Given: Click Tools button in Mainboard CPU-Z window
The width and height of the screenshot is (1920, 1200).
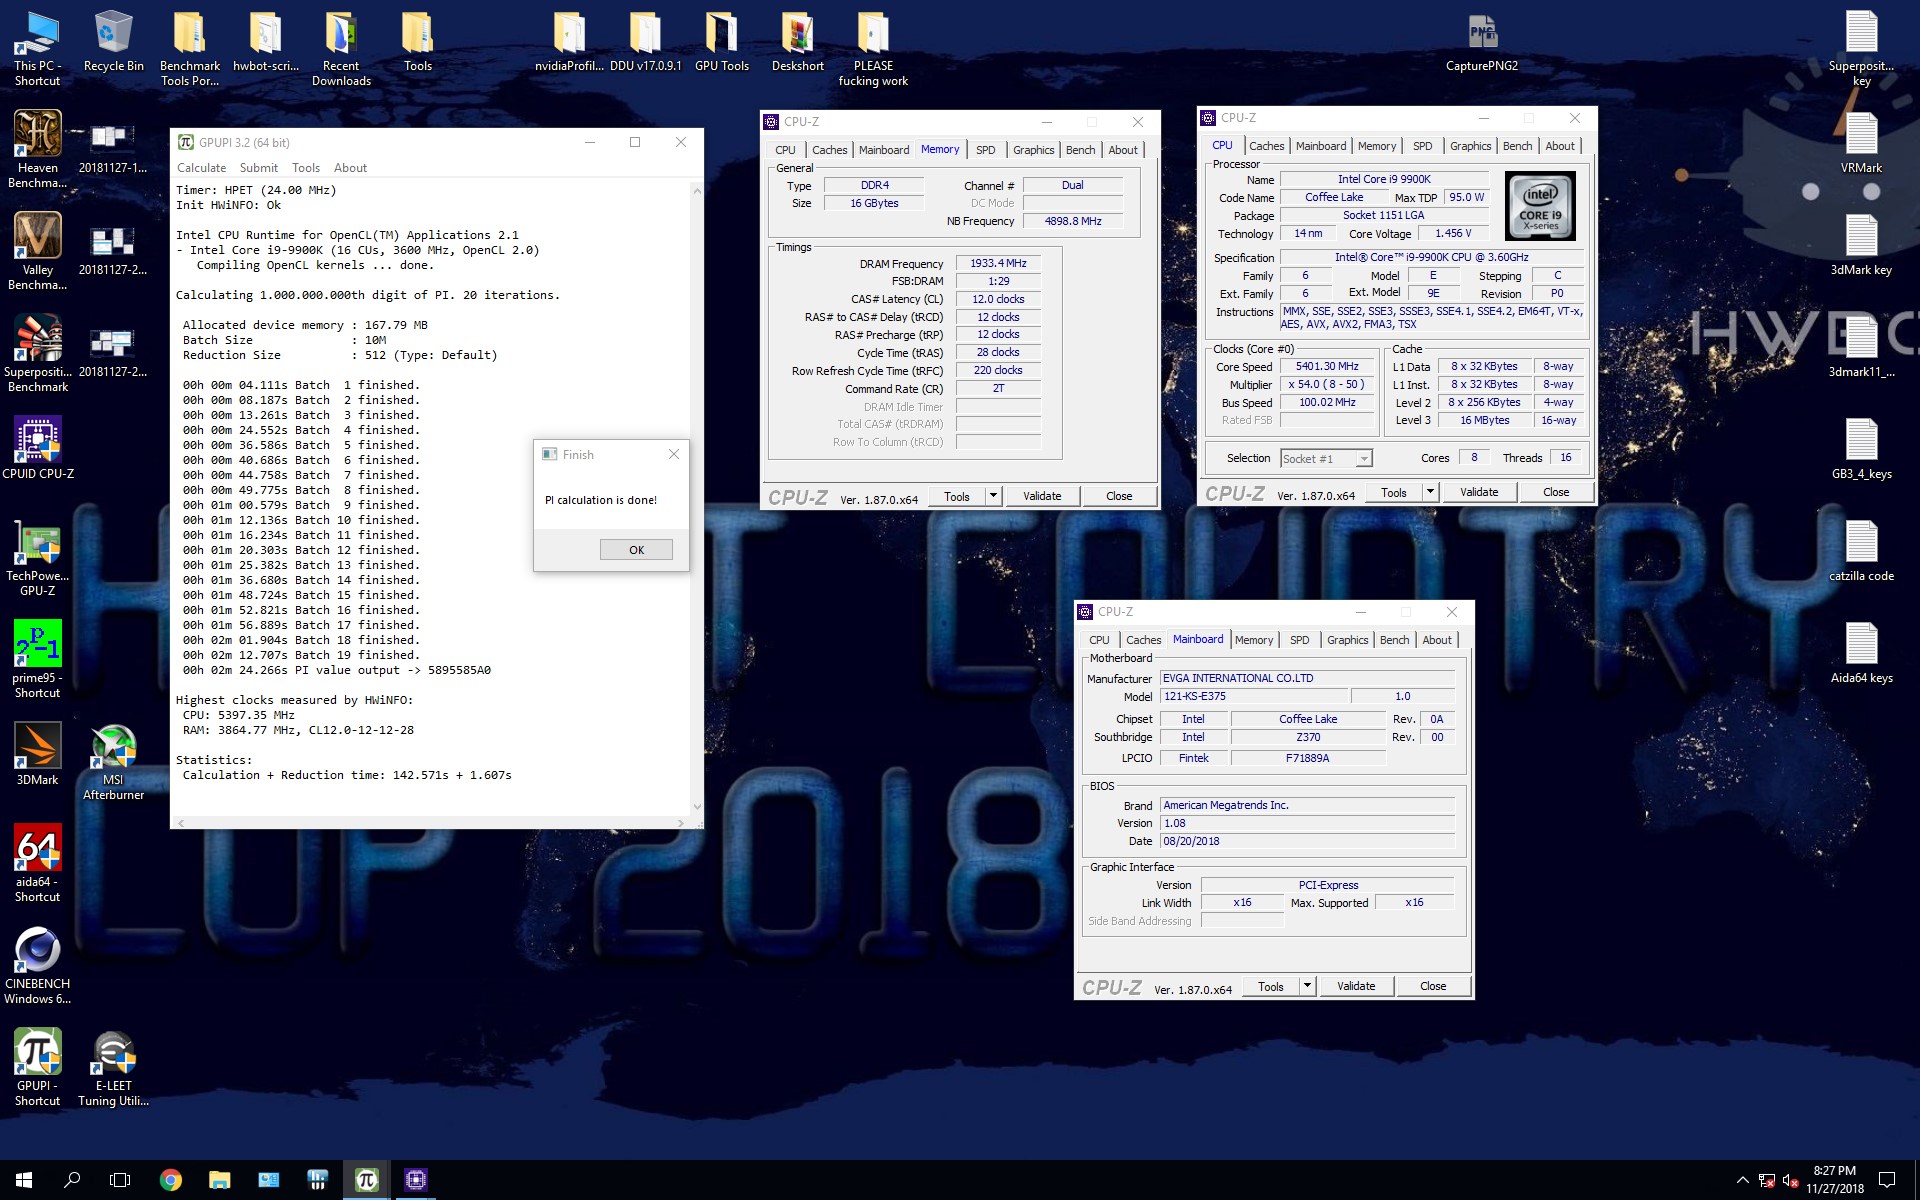Looking at the screenshot, I should [x=1271, y=986].
